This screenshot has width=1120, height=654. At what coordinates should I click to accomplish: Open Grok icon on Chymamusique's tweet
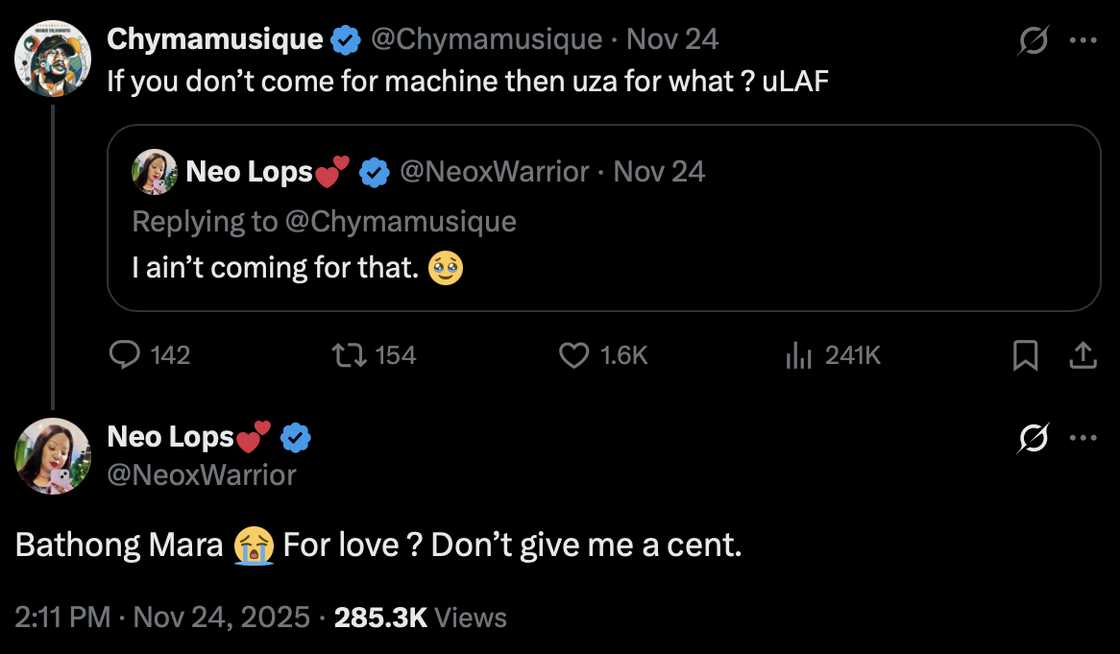pos(1033,41)
